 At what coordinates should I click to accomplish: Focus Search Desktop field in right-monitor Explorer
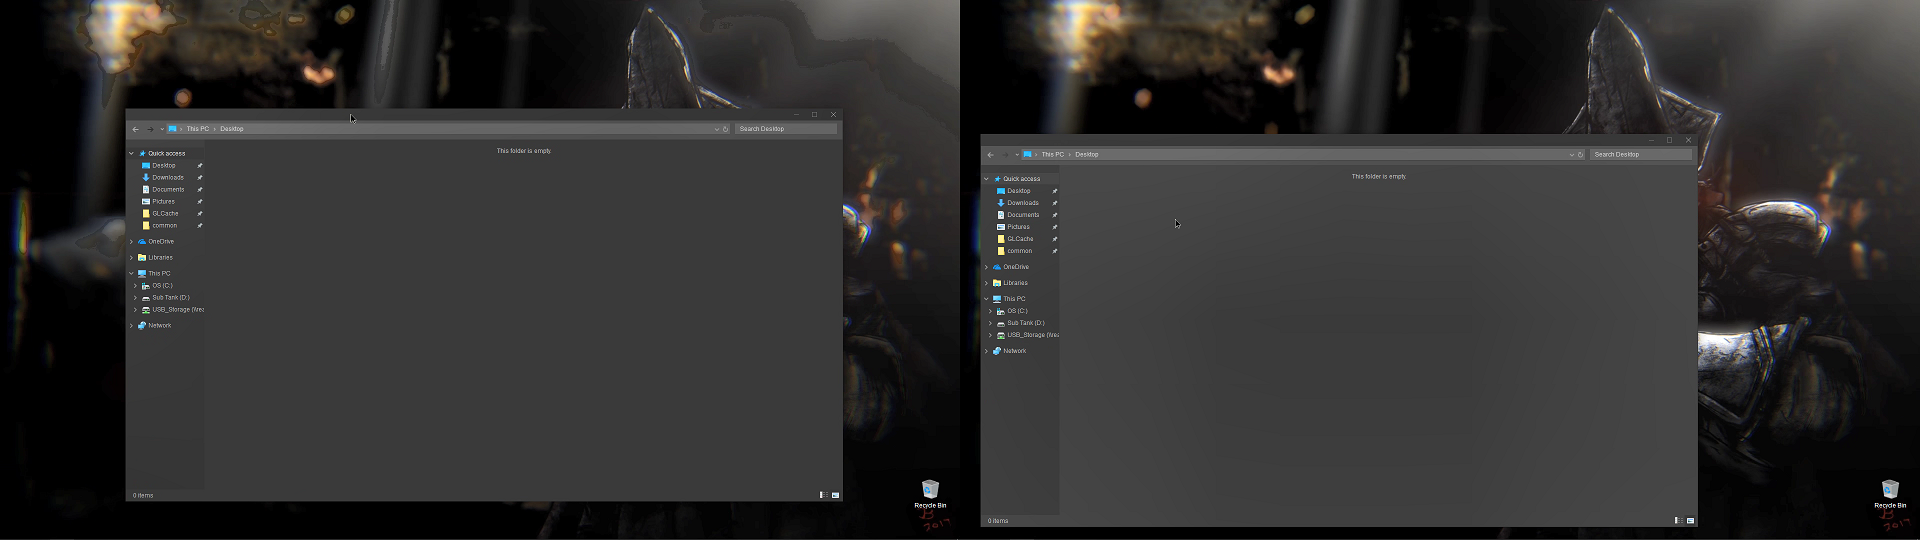[x=1641, y=155]
